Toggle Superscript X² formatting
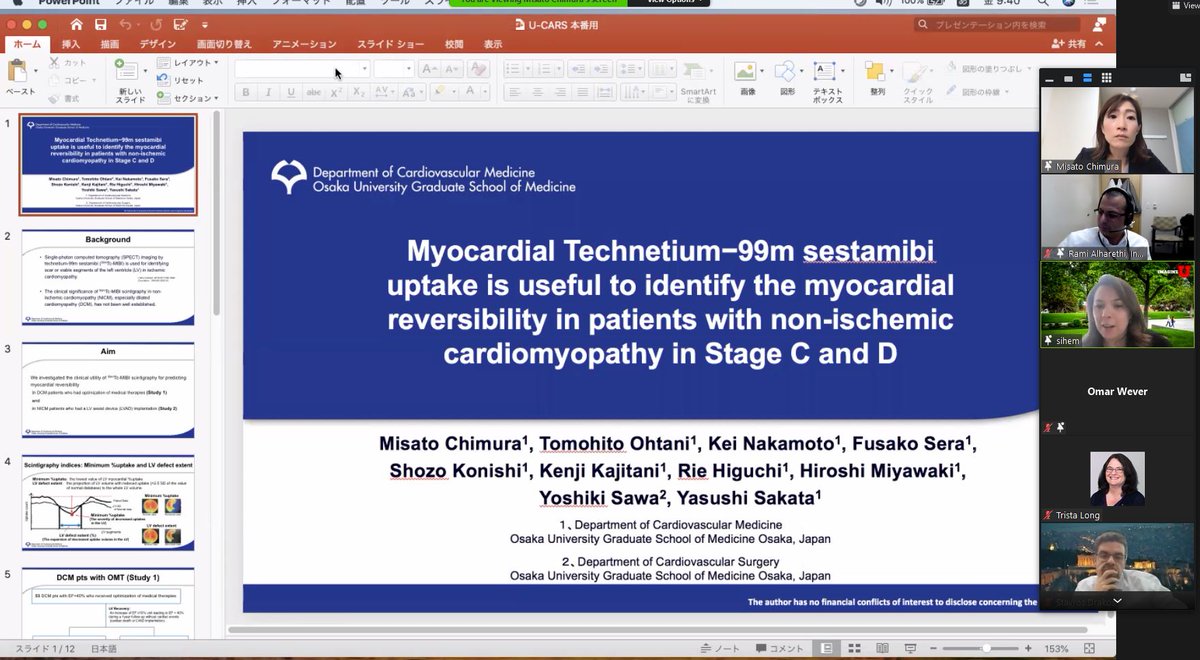 [x=337, y=92]
